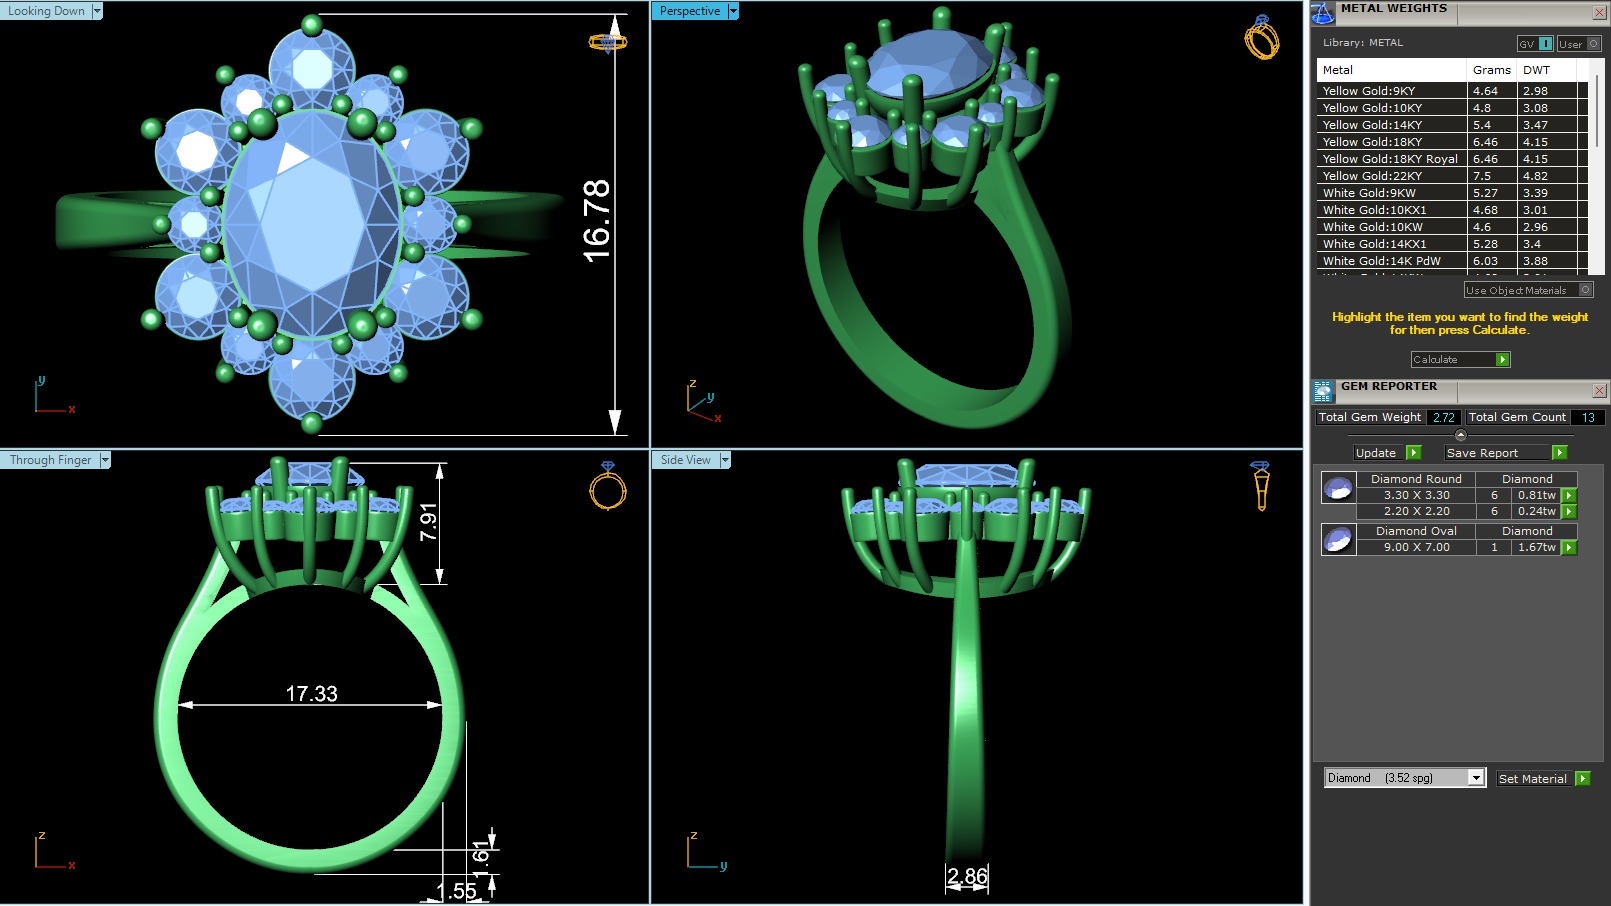Select the Yellow Gold:10KY row
The image size is (1611, 906).
(1452, 108)
